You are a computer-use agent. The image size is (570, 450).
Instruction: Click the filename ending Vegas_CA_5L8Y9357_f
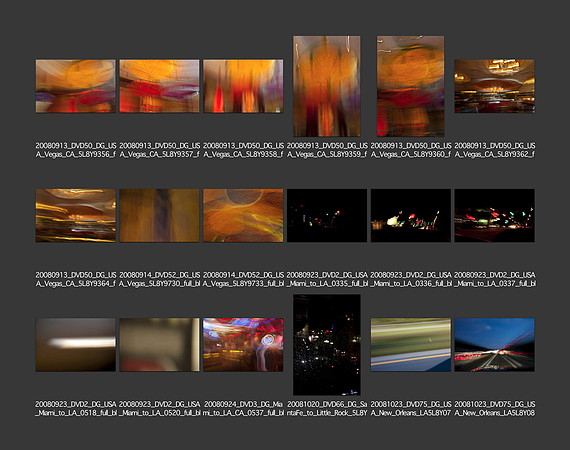tap(160, 150)
